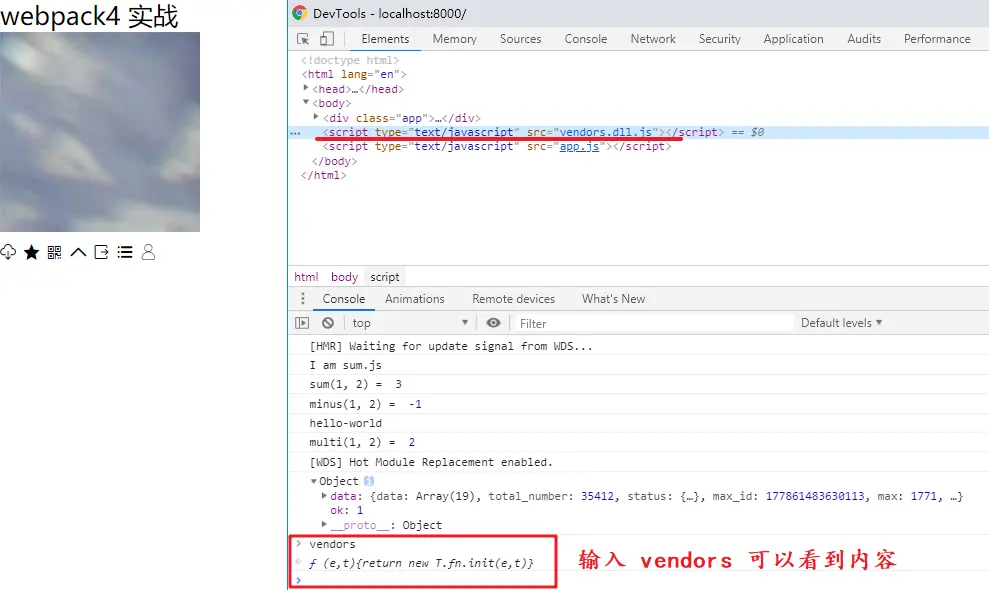Click the entered 'vendors' command line
Screen dimensions: 989x590
(332, 544)
